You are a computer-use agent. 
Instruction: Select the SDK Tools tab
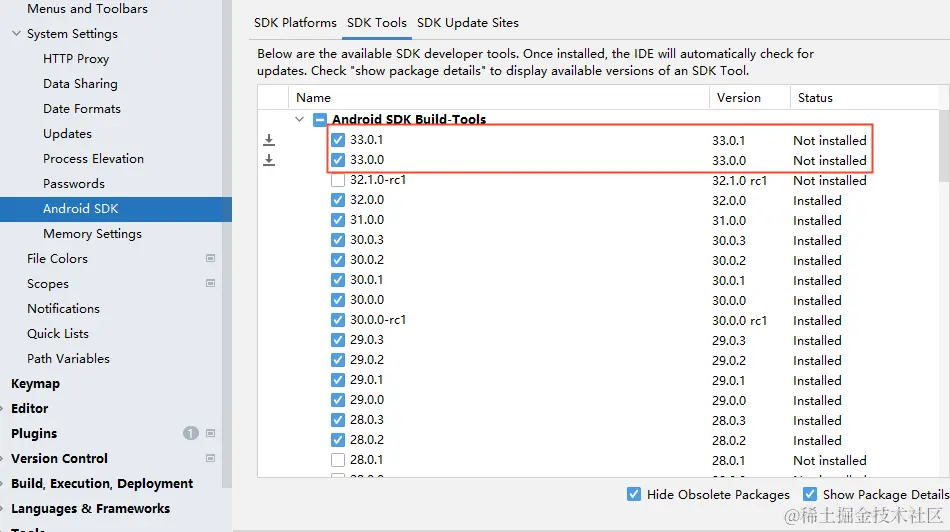tap(377, 23)
